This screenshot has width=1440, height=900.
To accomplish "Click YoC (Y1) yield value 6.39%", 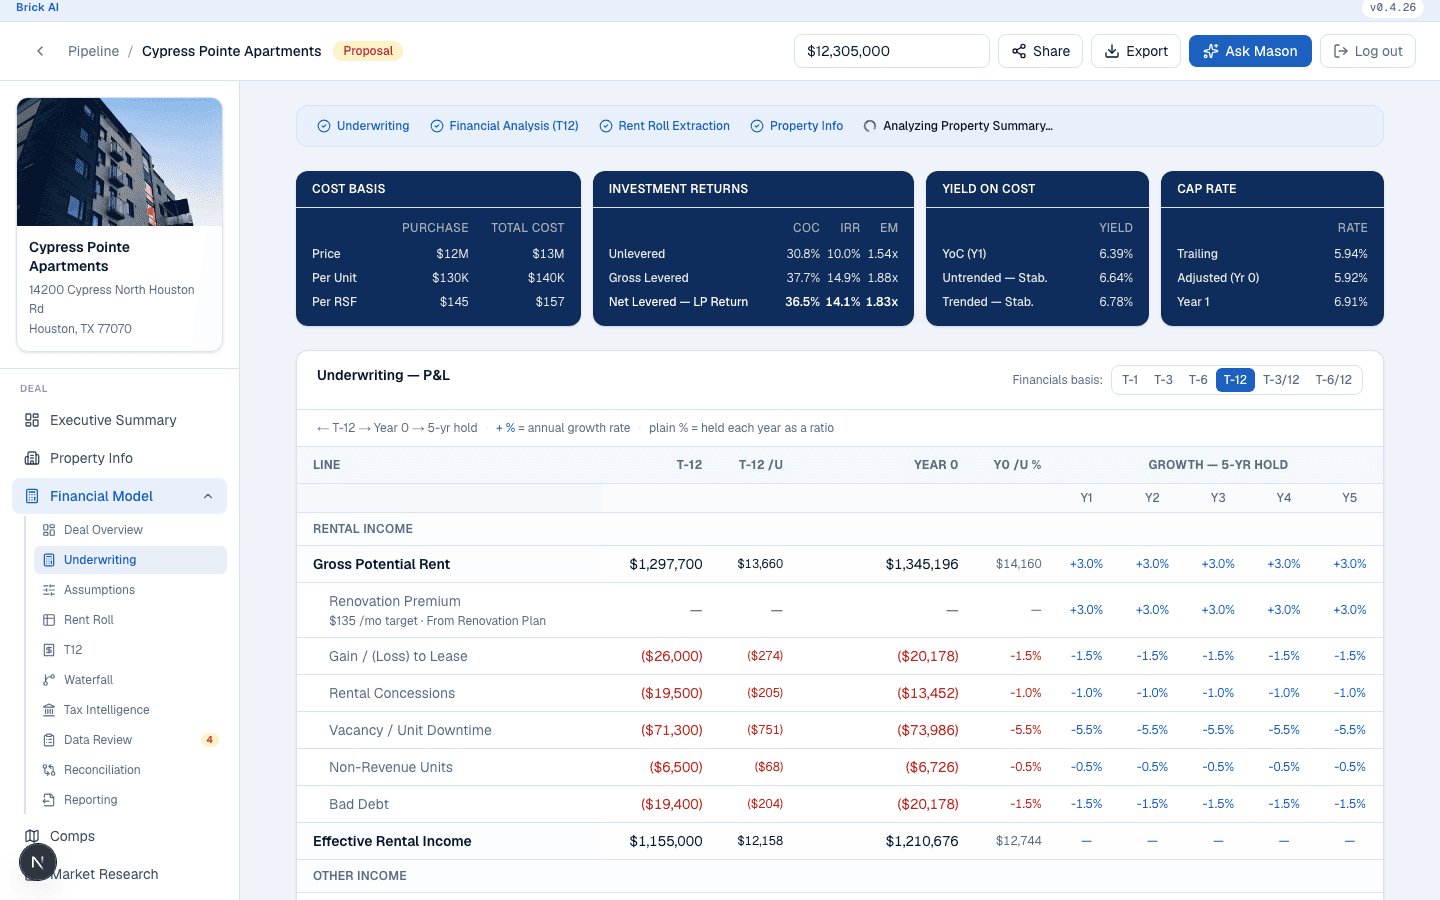I will [1116, 254].
